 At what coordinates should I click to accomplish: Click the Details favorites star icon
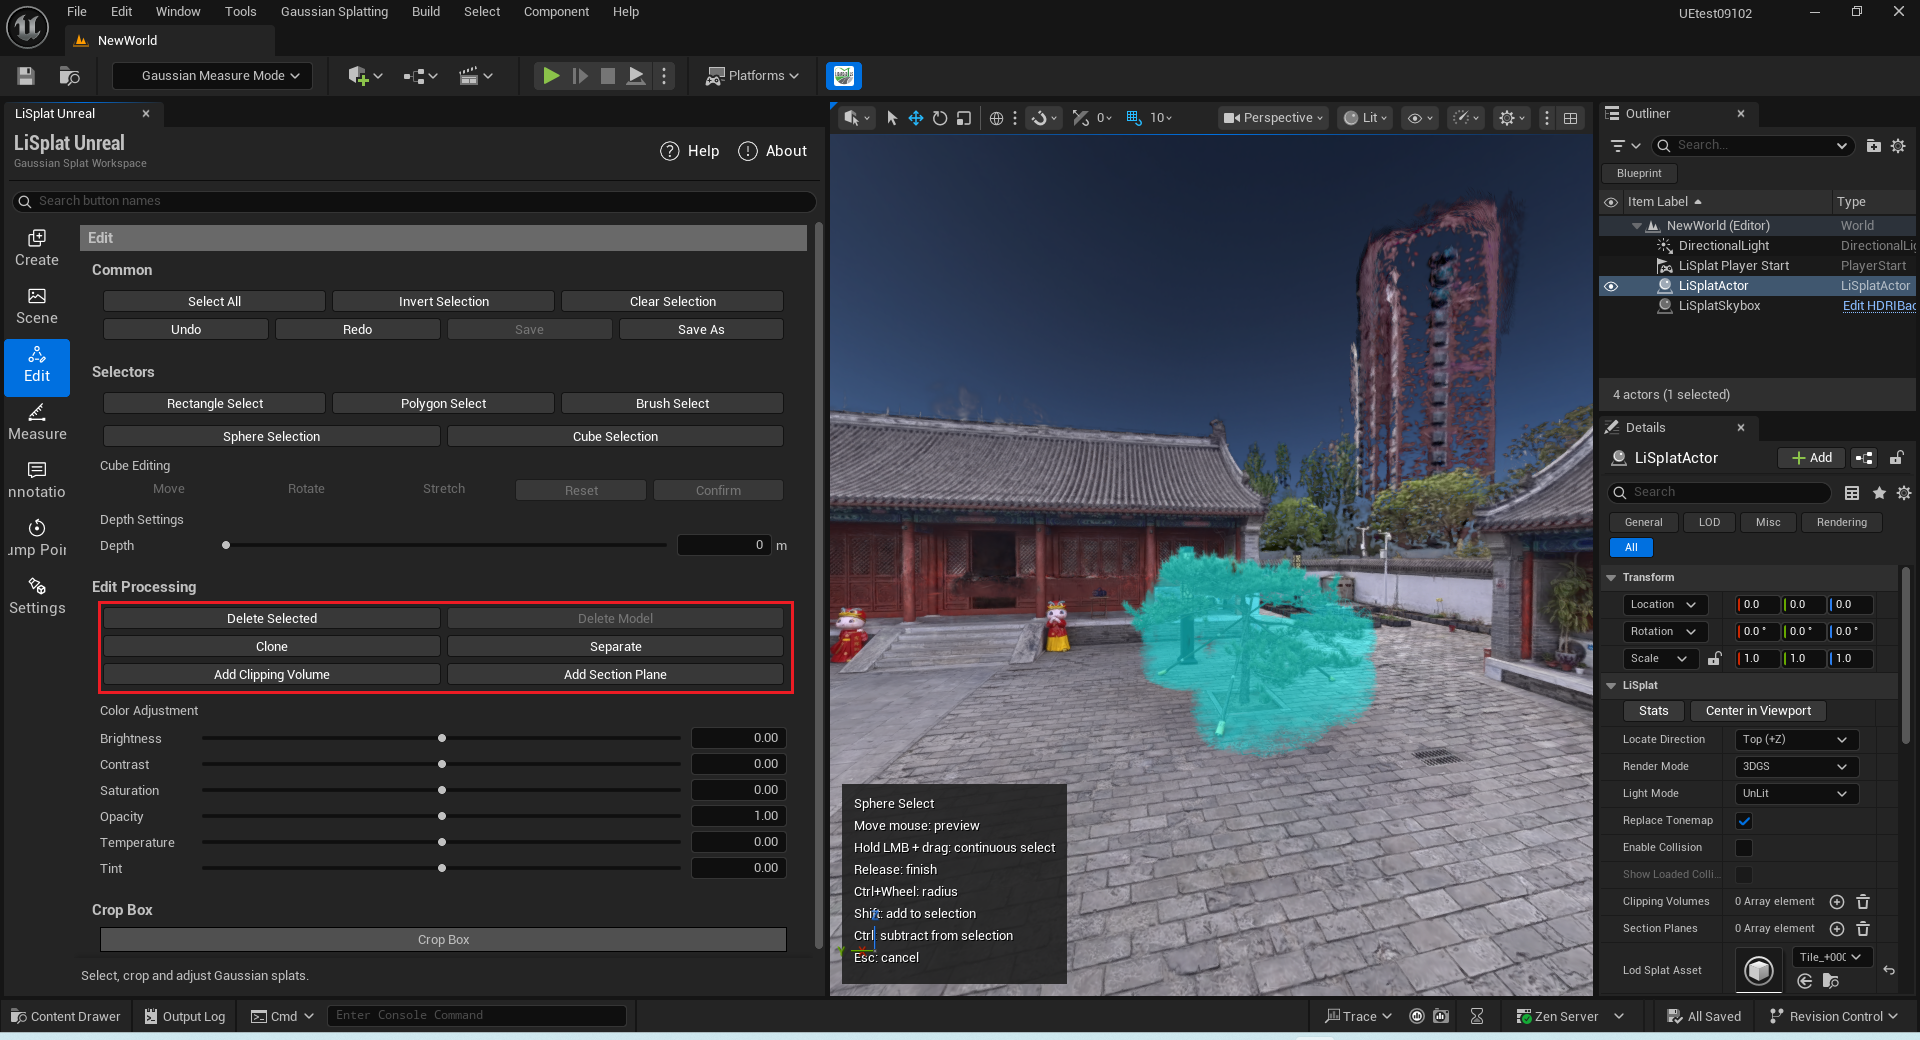coord(1879,493)
